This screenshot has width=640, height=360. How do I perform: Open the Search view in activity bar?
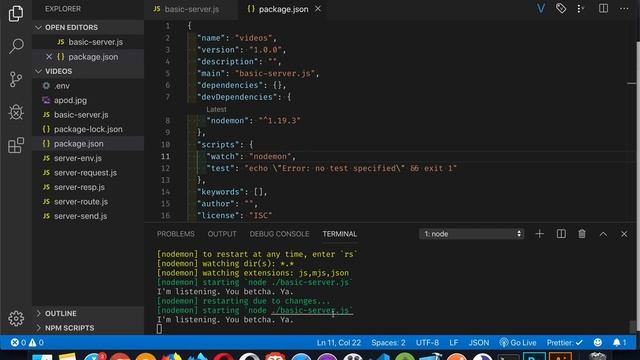16,46
